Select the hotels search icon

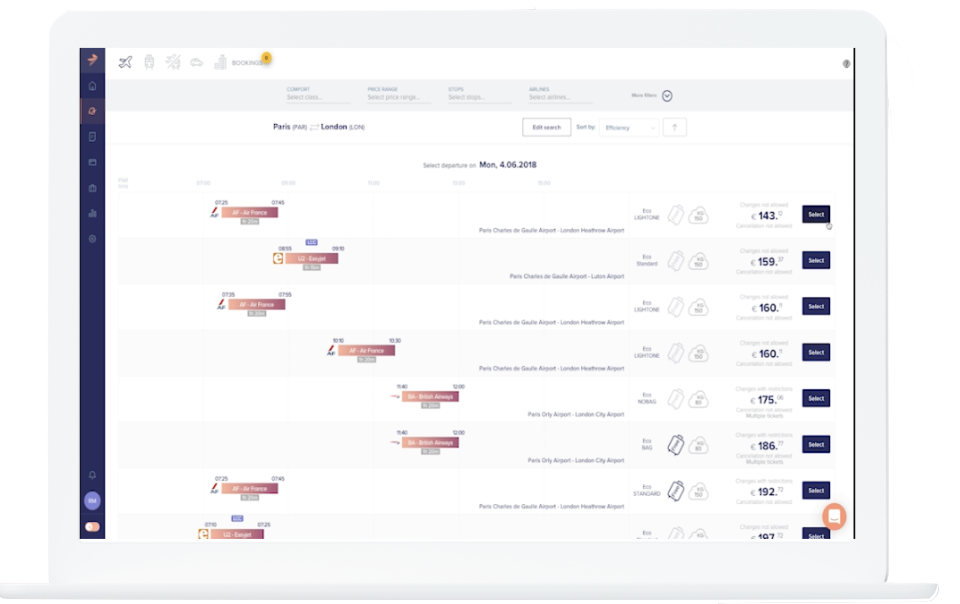220,62
